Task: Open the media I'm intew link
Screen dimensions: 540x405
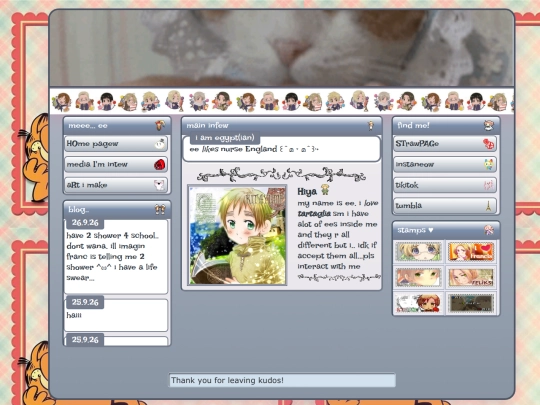Action: coord(116,164)
